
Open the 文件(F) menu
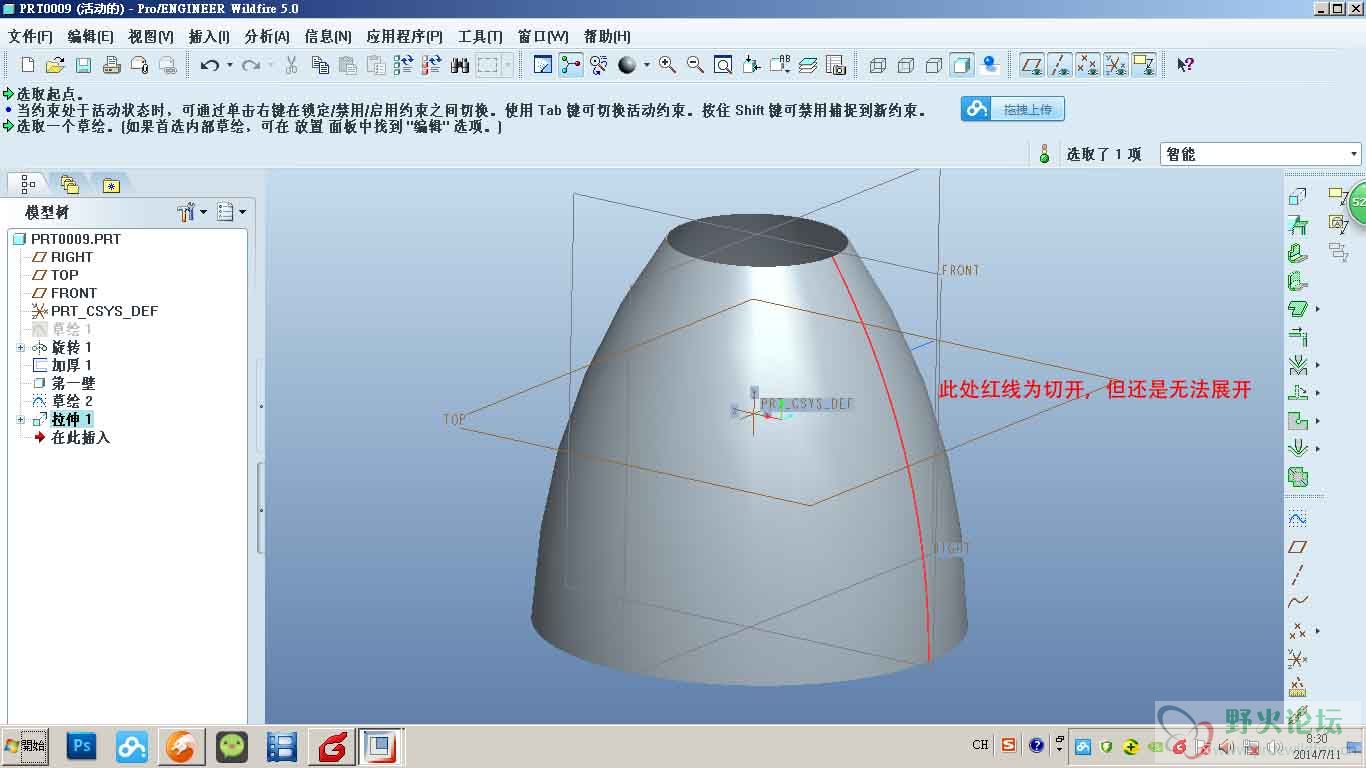pyautogui.click(x=30, y=36)
